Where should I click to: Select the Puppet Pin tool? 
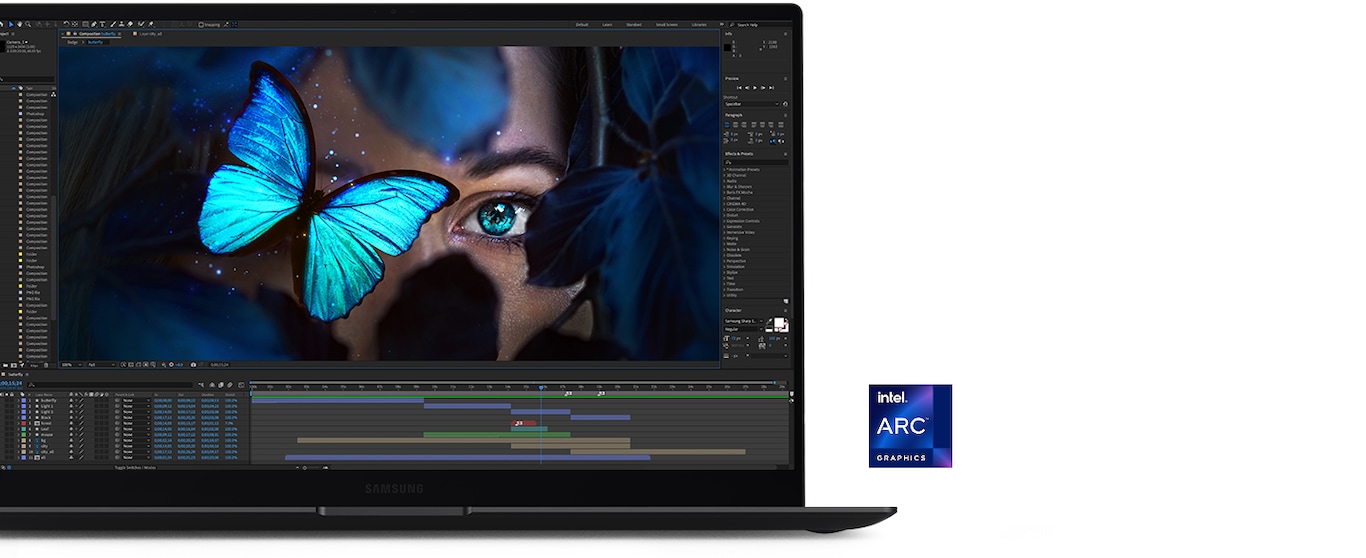151,24
